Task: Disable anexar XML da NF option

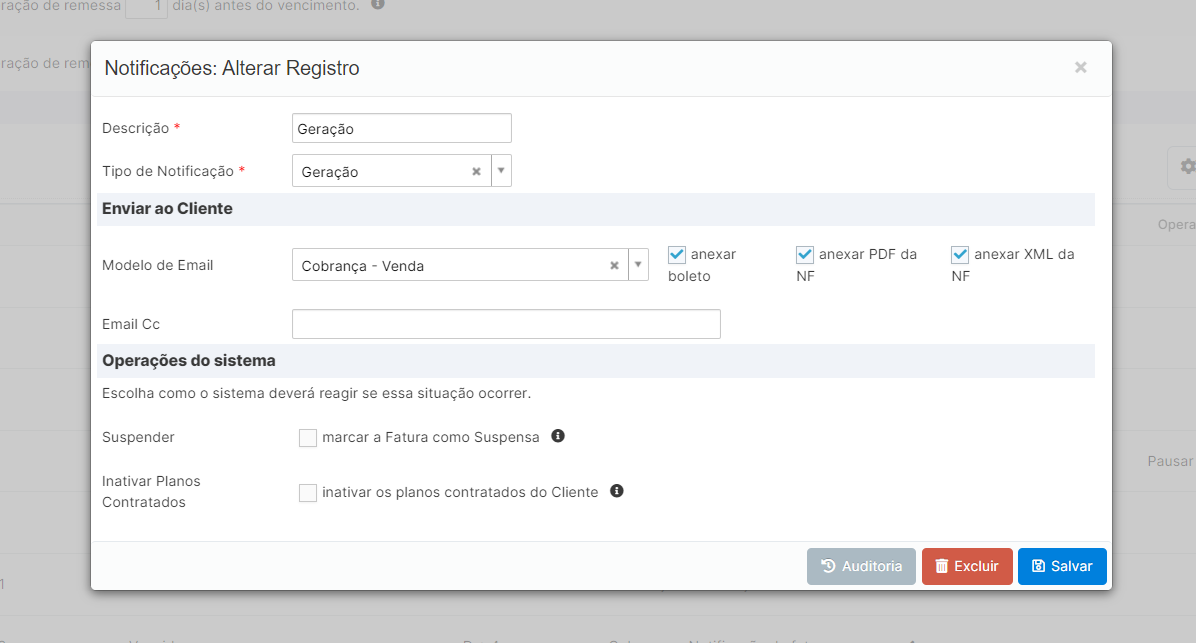Action: coord(960,255)
